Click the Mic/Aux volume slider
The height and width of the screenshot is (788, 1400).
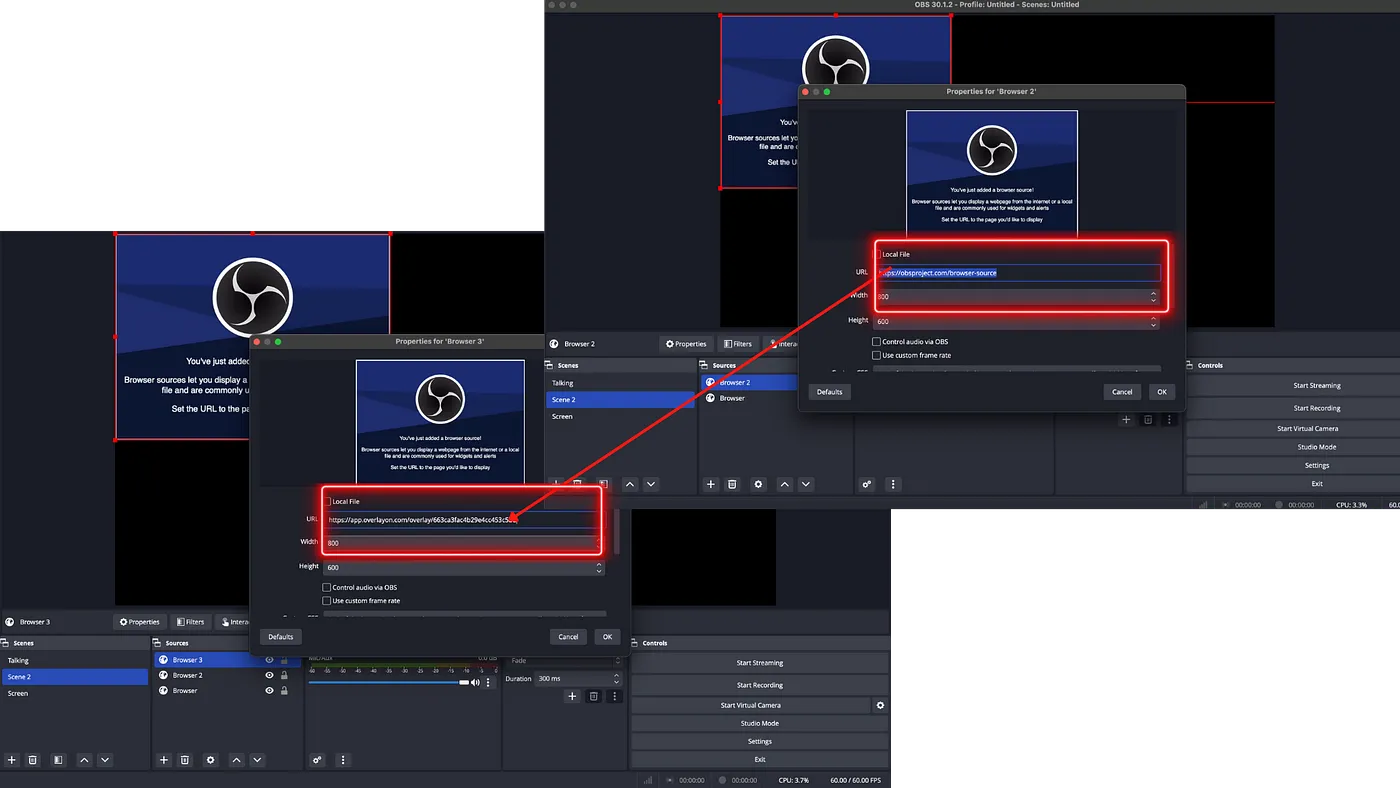(x=389, y=682)
